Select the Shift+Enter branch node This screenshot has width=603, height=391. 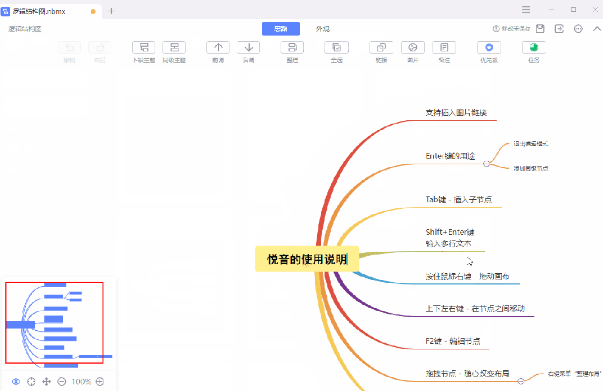tap(450, 238)
